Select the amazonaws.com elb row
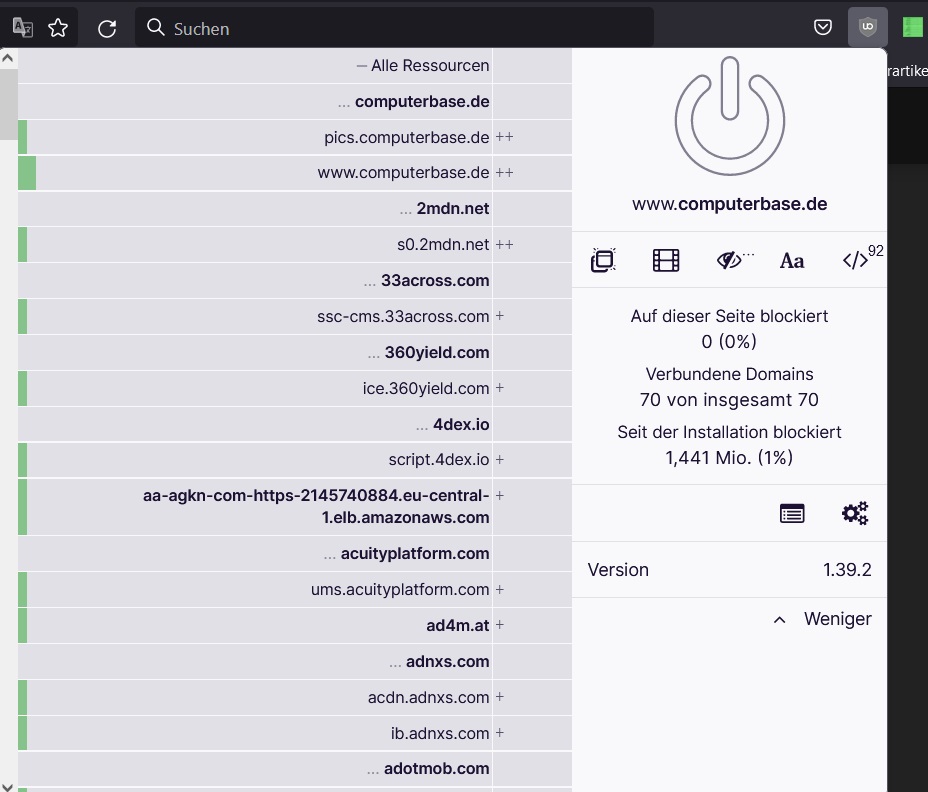The image size is (928, 792). [x=295, y=507]
